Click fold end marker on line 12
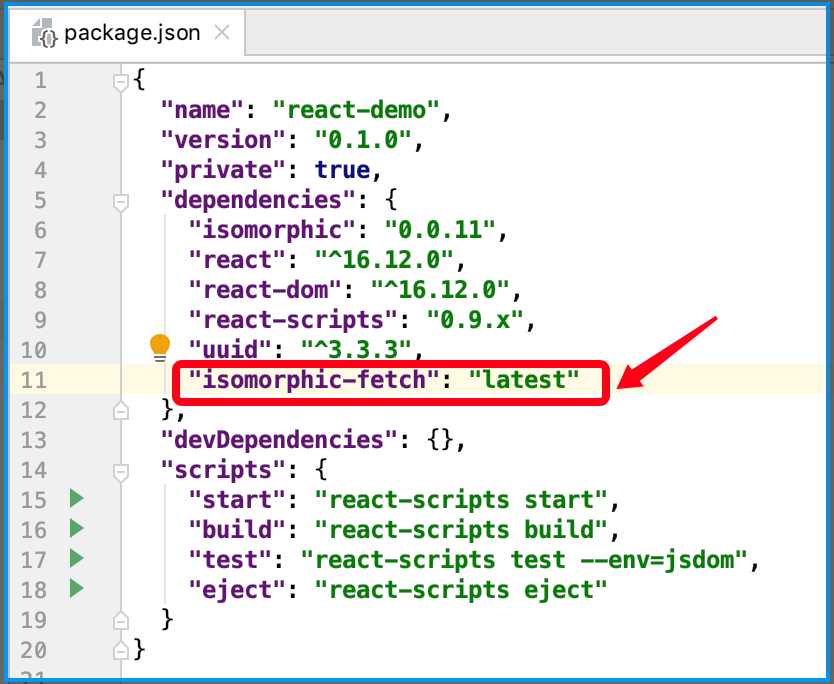The height and width of the screenshot is (684, 834). [121, 411]
